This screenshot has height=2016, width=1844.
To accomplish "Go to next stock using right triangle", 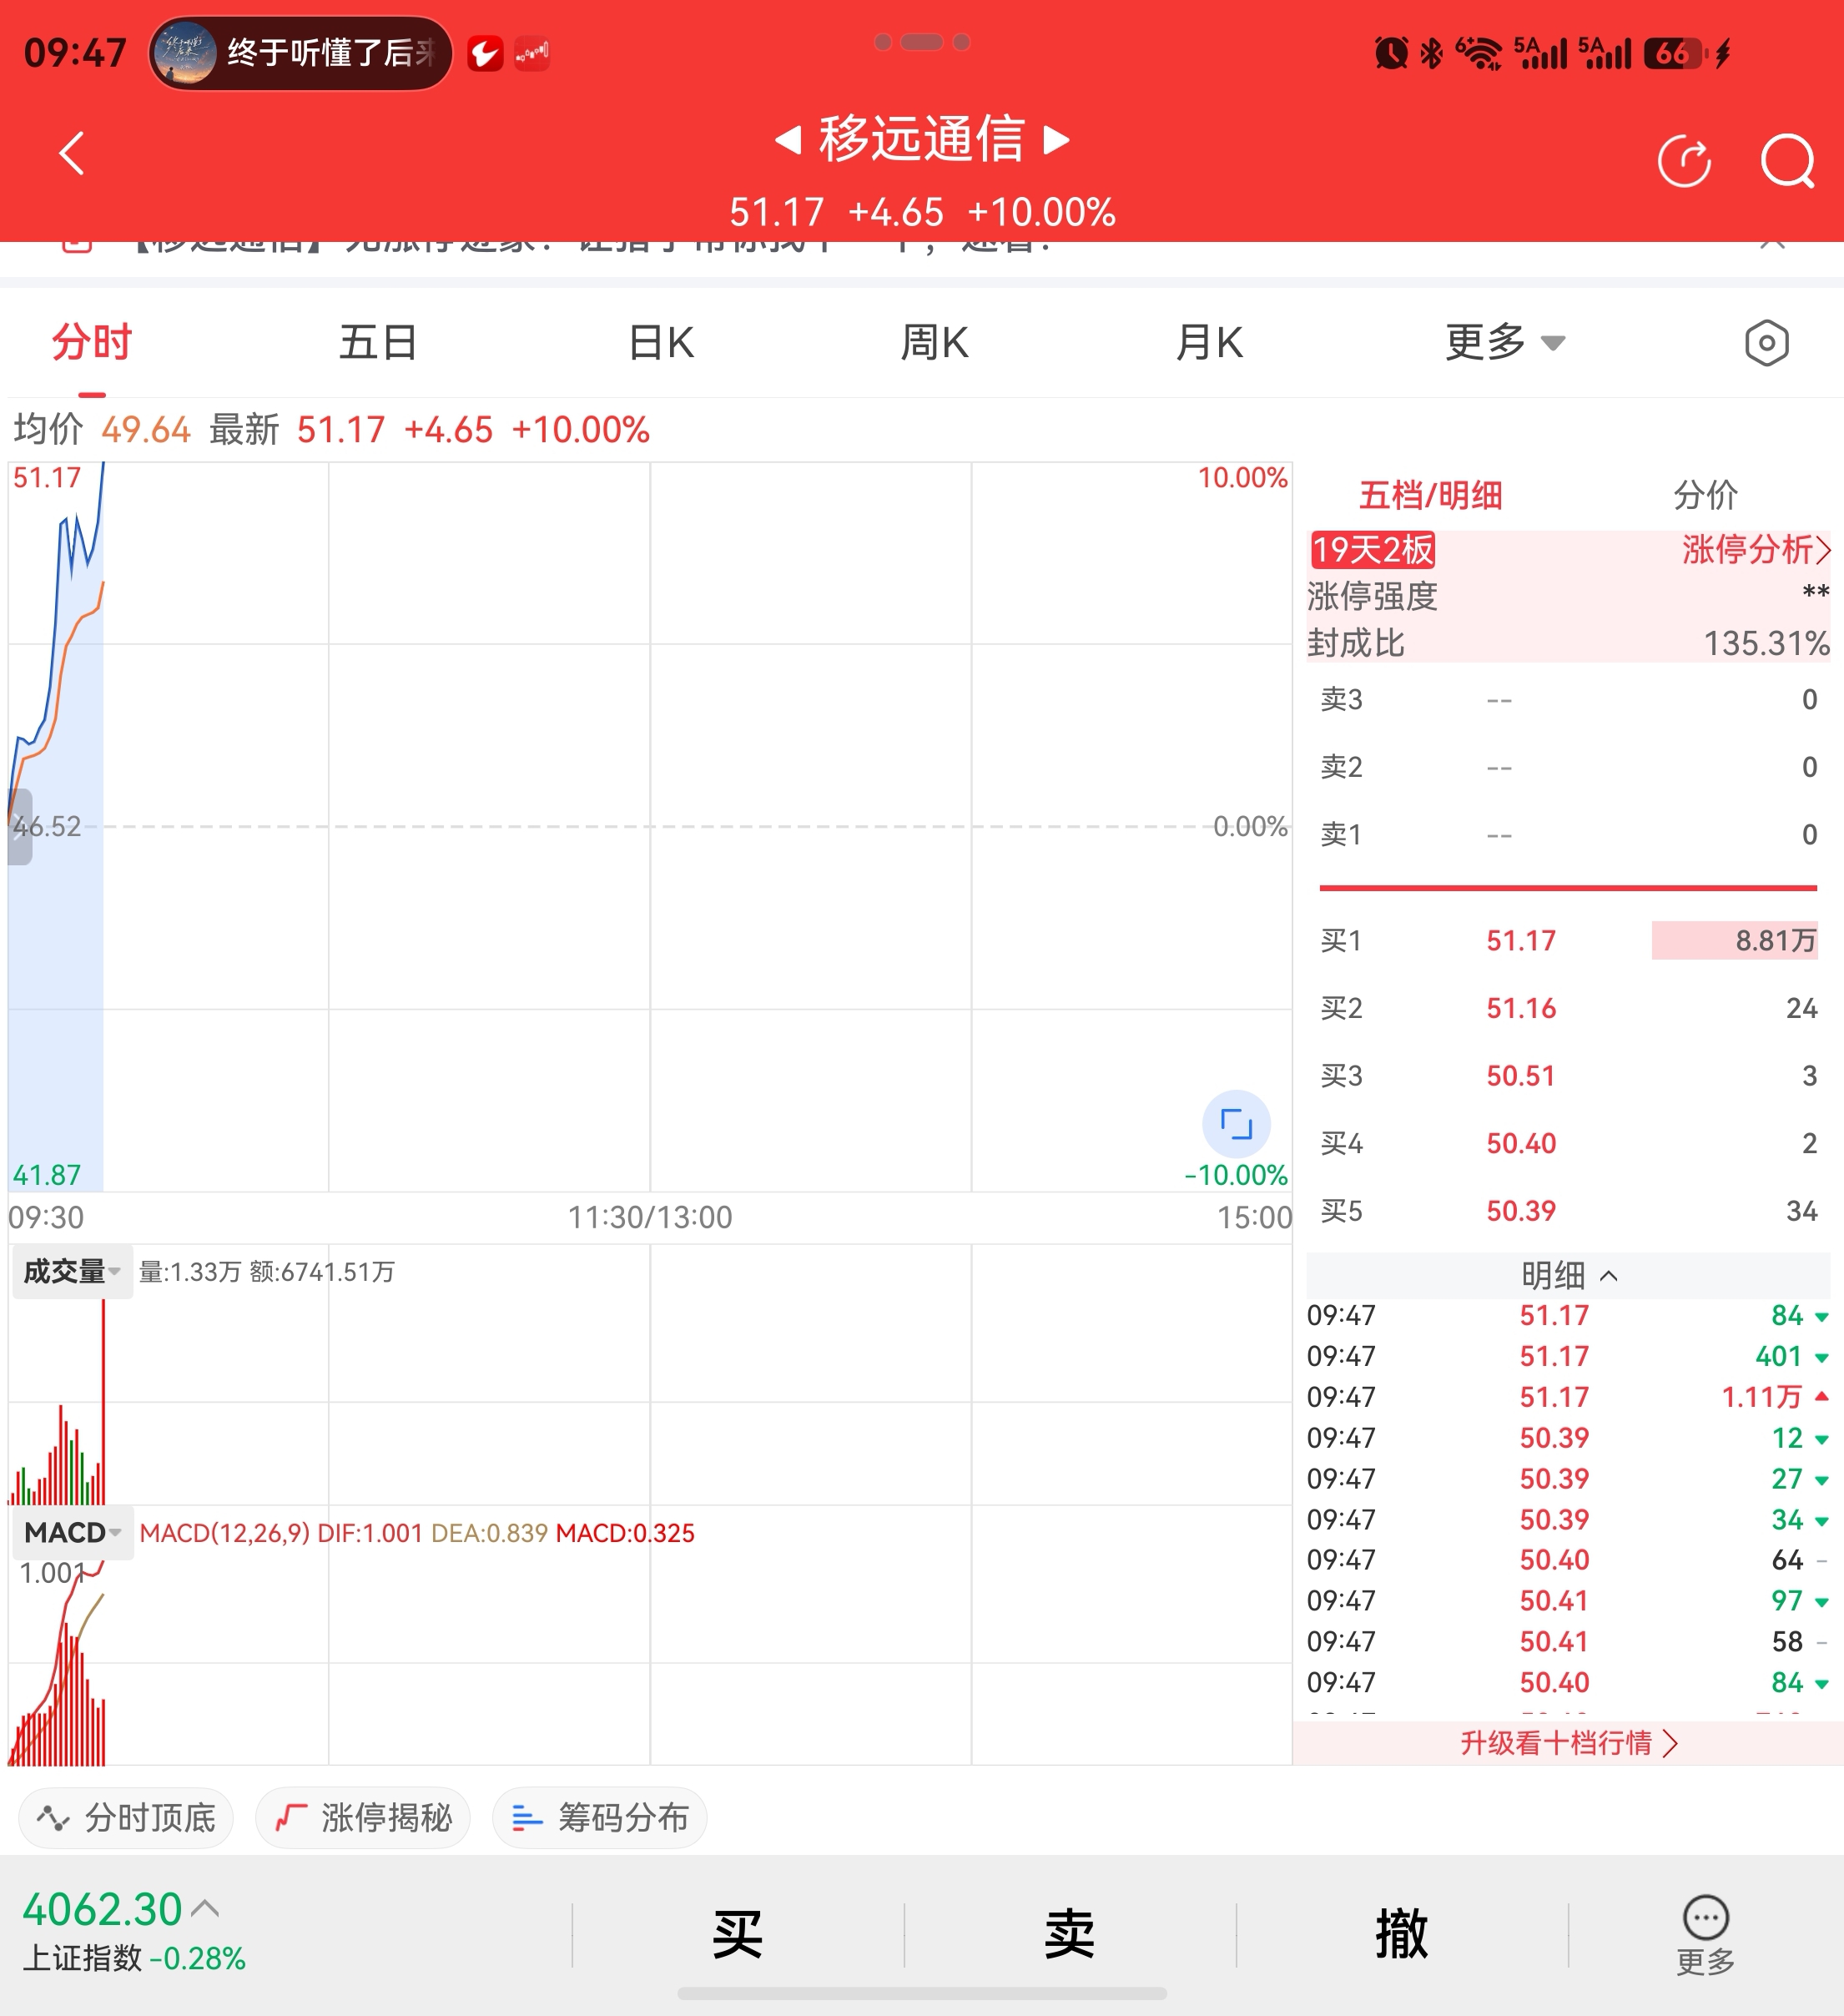I will (1056, 139).
